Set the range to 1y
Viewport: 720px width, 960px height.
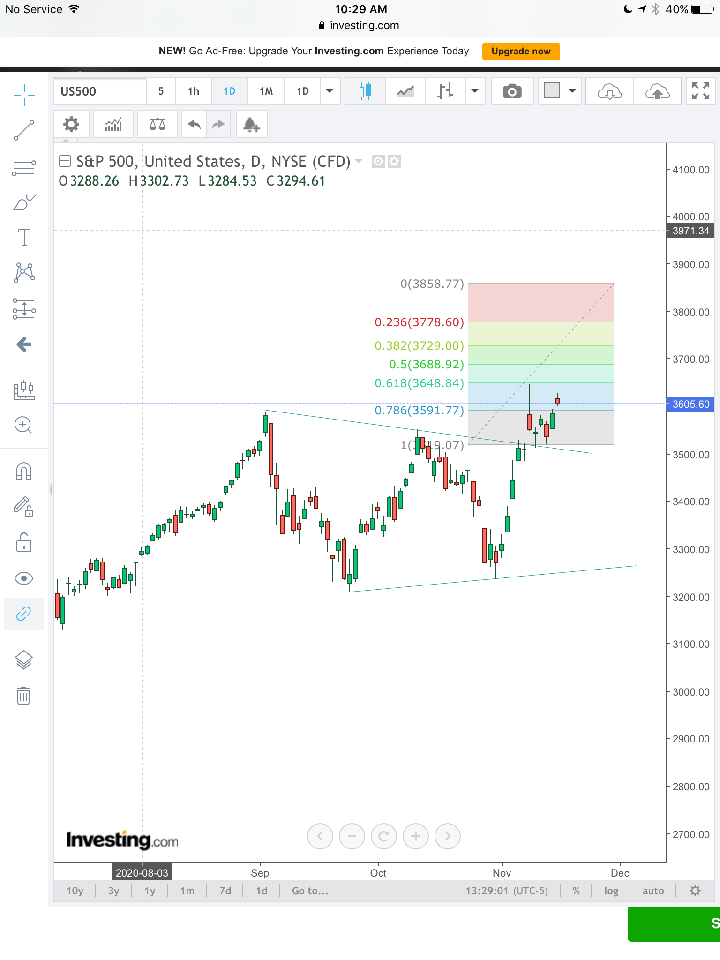pos(150,891)
